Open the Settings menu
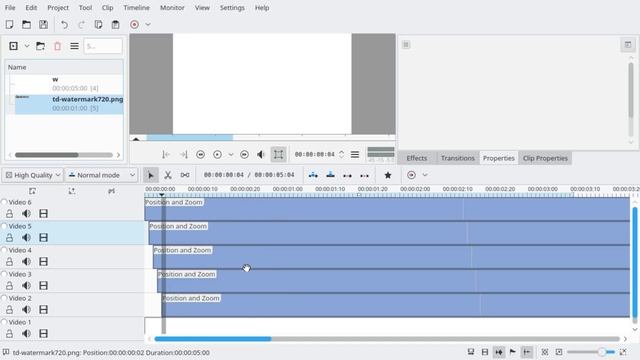640x360 pixels. click(232, 8)
